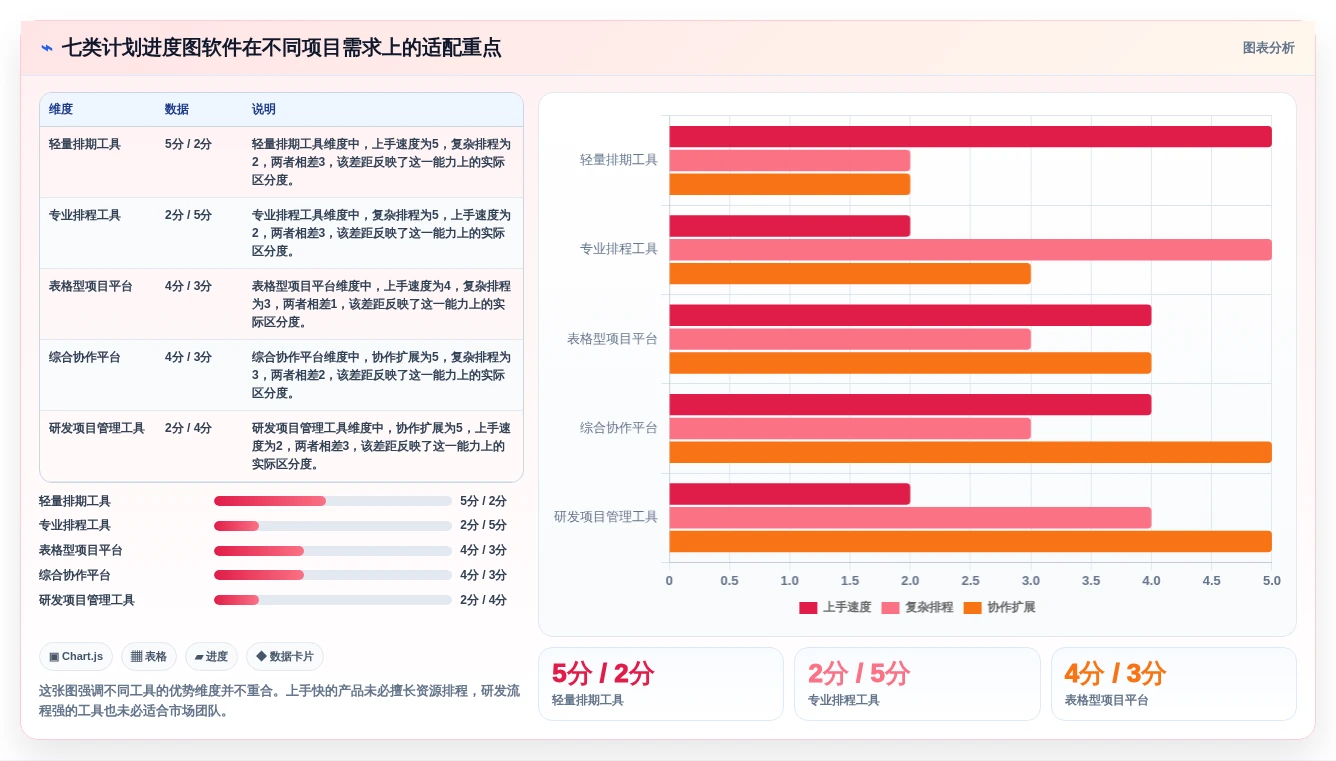Click 5分 / 2分 cell in table

tap(188, 144)
